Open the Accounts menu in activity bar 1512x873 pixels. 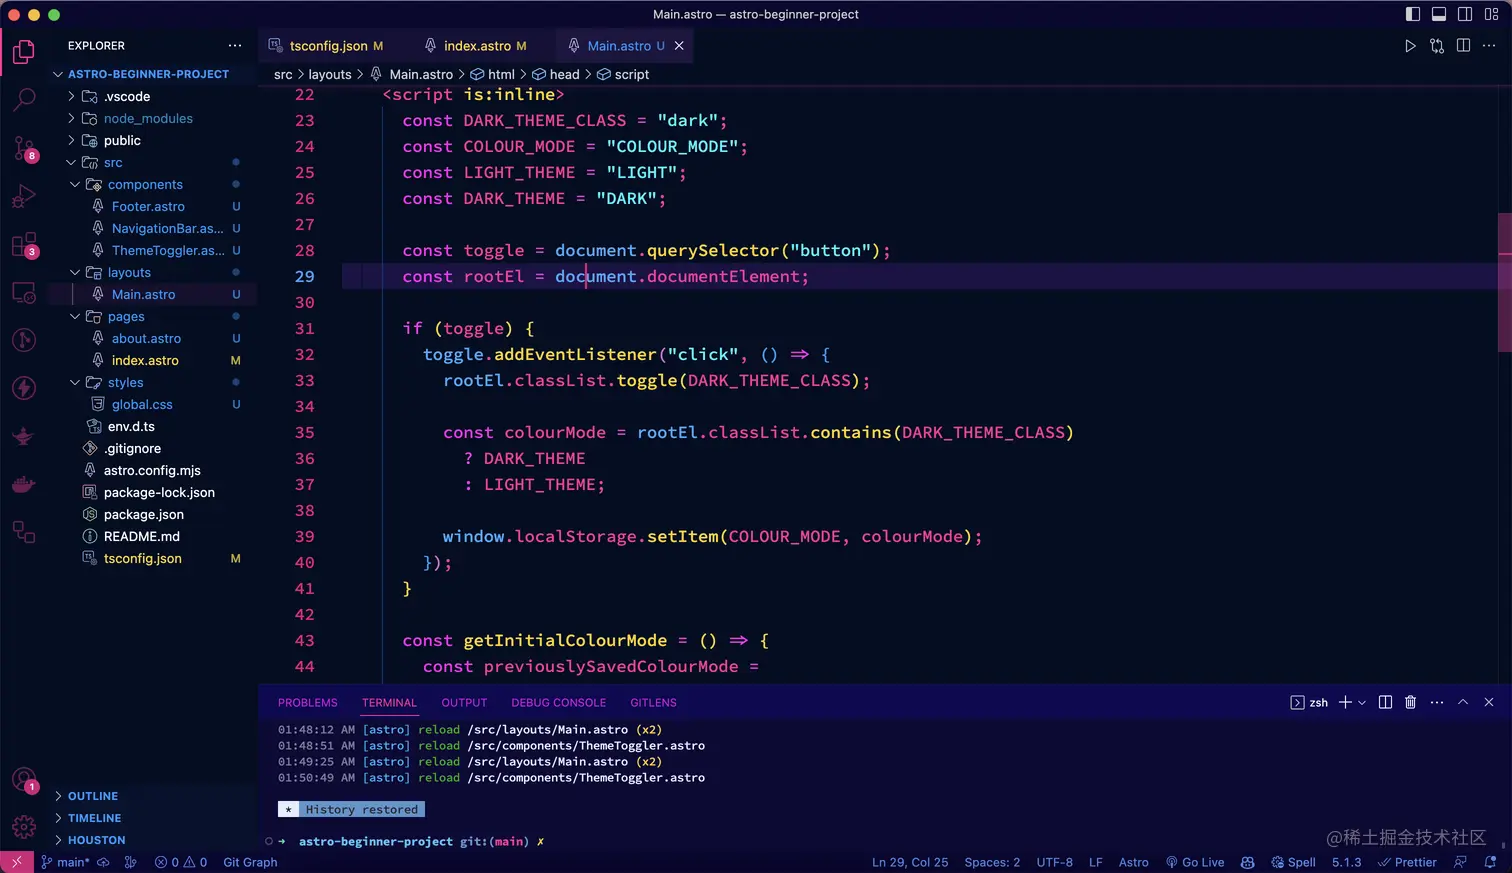coord(24,780)
